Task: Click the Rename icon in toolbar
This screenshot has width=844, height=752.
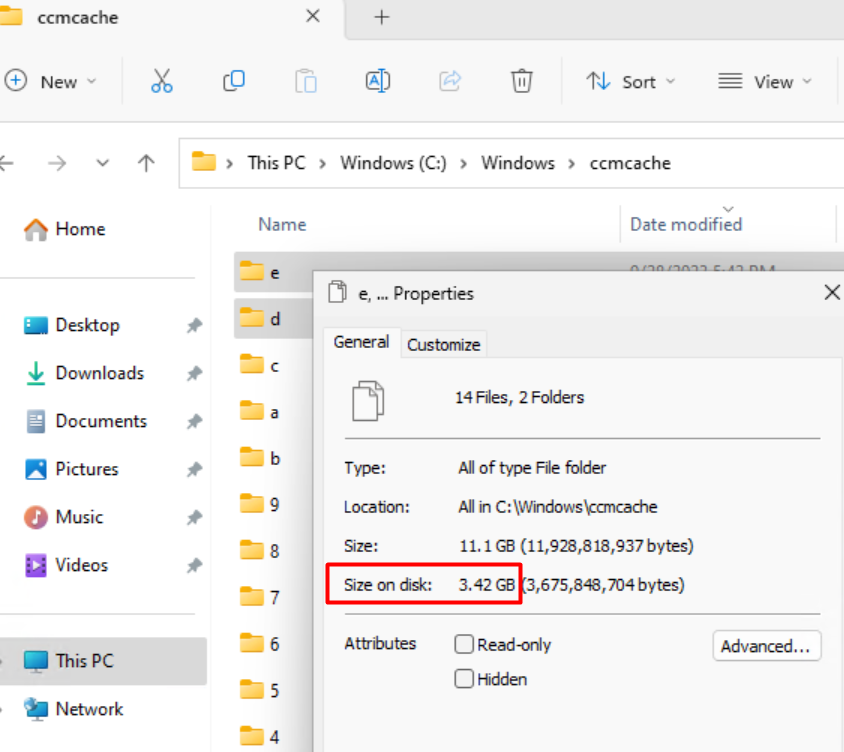Action: coord(378,81)
